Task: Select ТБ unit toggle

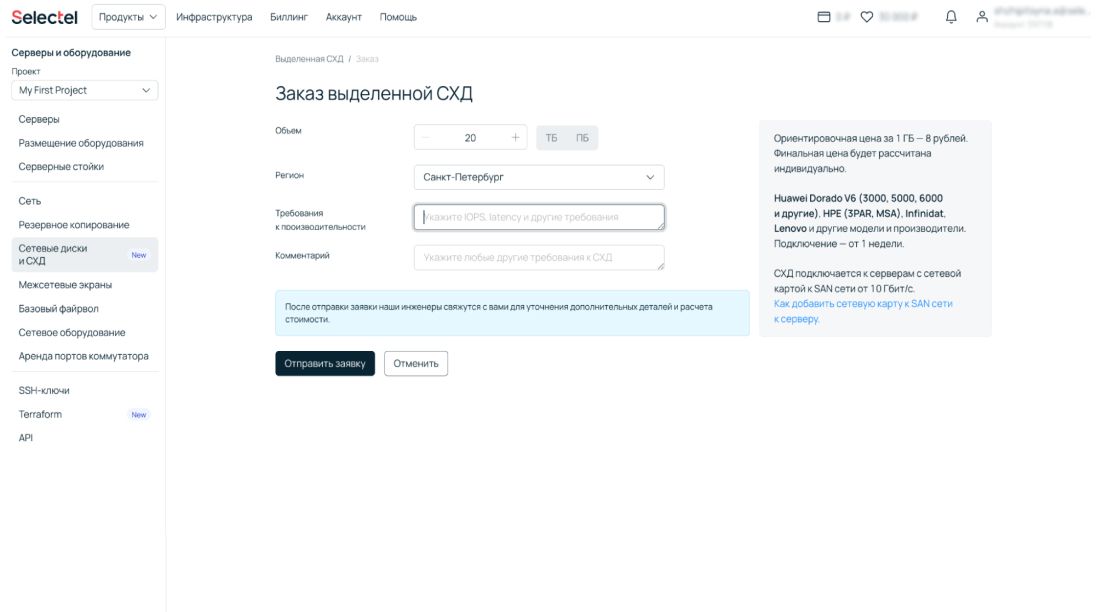Action: [551, 138]
